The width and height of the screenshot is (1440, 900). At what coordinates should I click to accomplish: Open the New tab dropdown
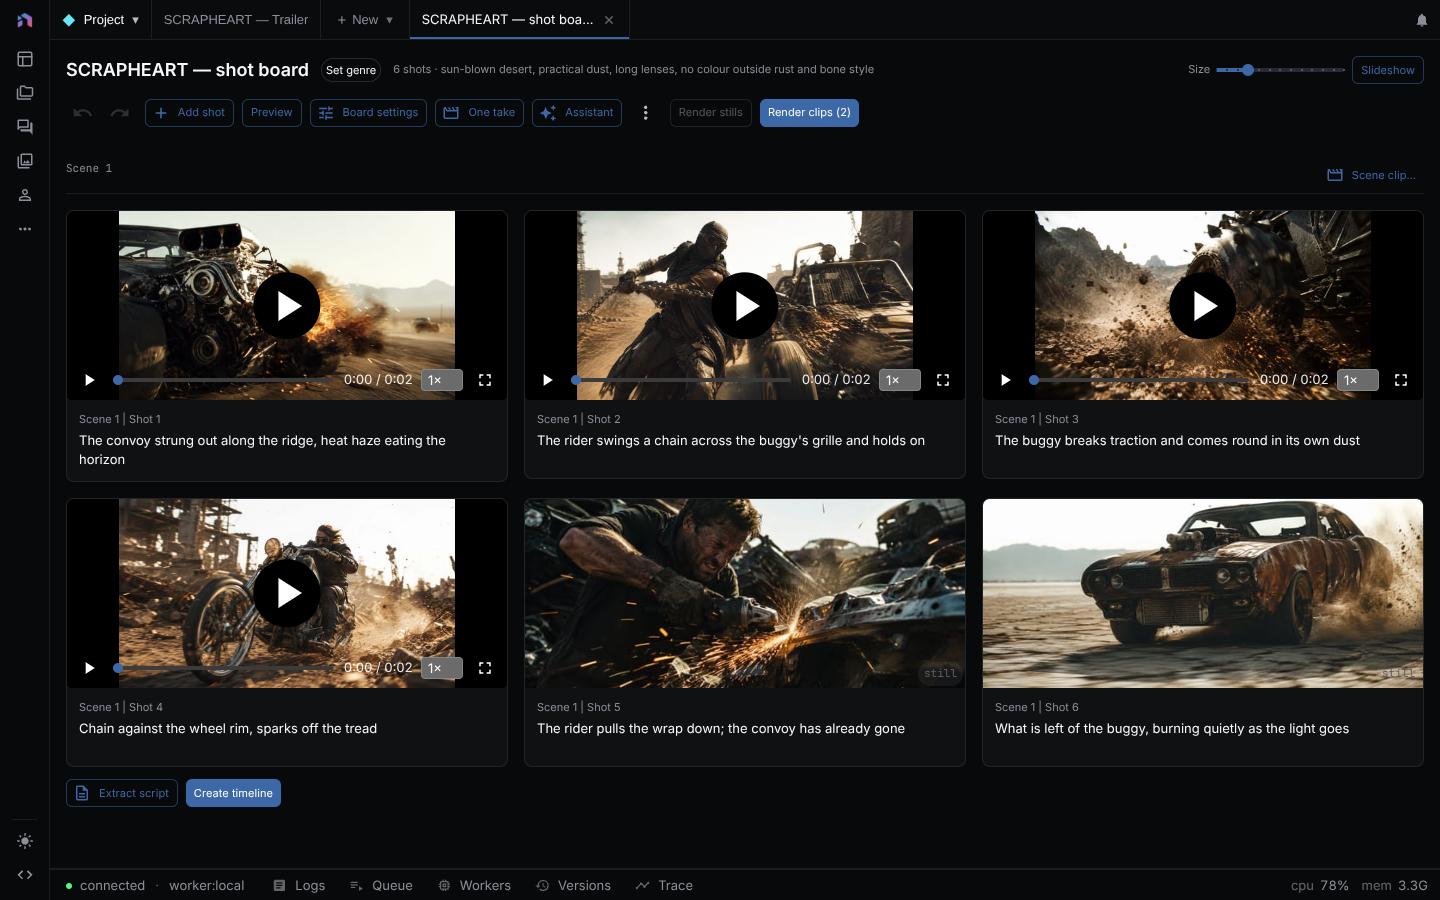click(x=365, y=20)
